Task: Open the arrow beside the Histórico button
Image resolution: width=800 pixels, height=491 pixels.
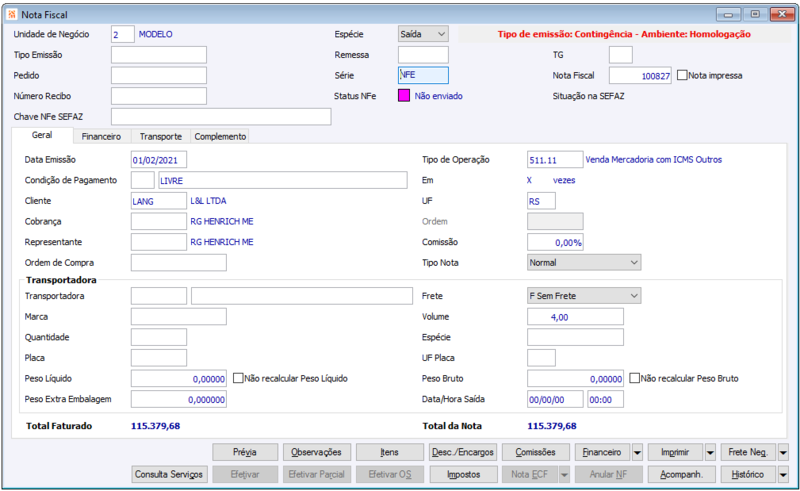Action: pyautogui.click(x=783, y=475)
